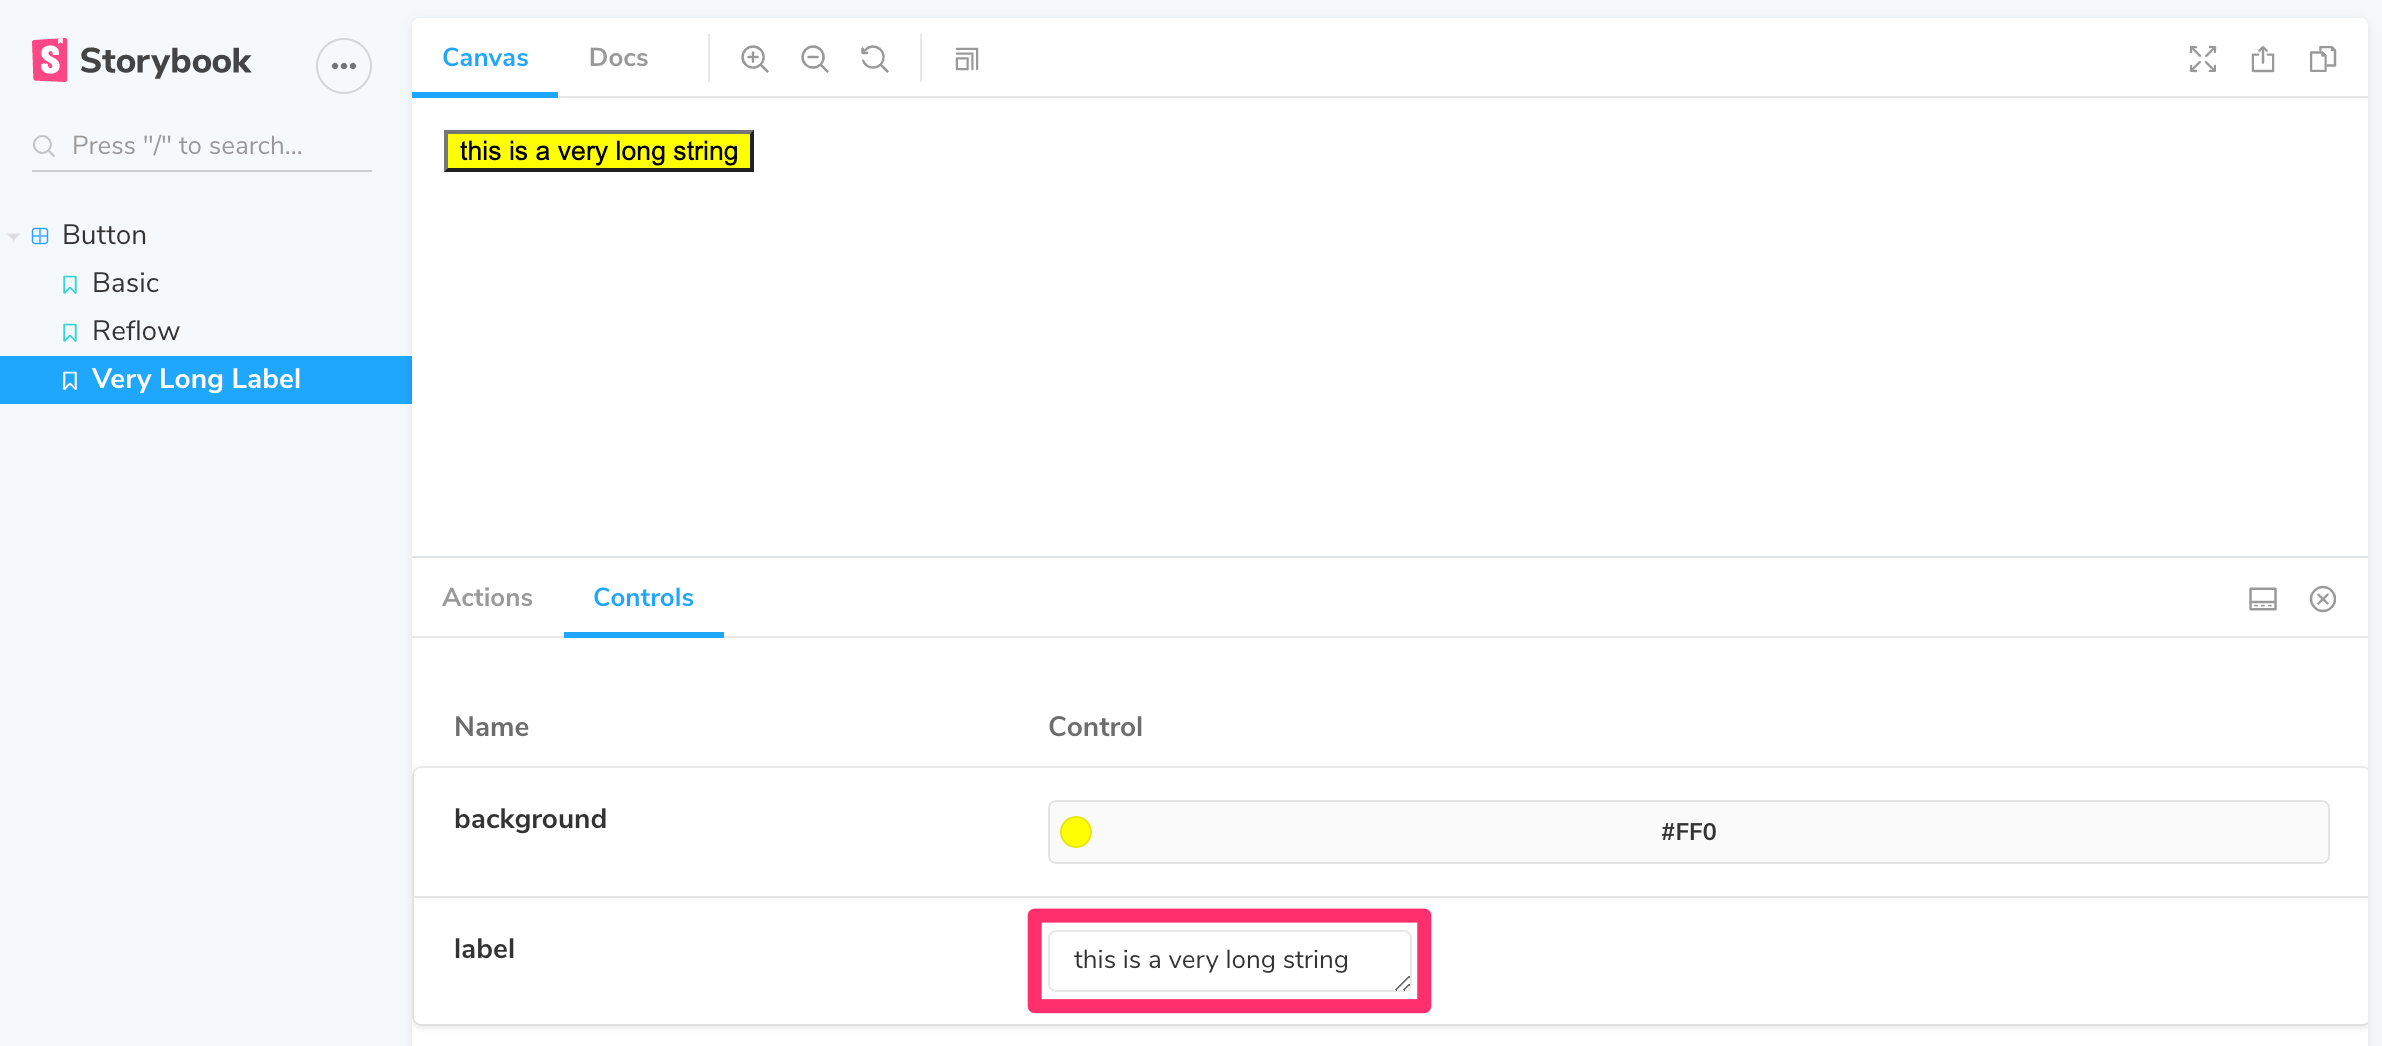This screenshot has height=1046, width=2382.
Task: Click the zoom out magnifier icon
Action: click(x=814, y=59)
